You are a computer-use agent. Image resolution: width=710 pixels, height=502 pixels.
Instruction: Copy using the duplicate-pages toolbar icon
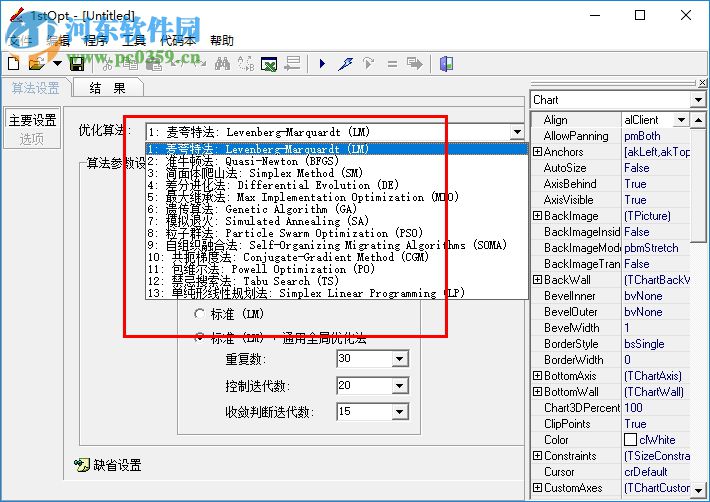(x=131, y=64)
